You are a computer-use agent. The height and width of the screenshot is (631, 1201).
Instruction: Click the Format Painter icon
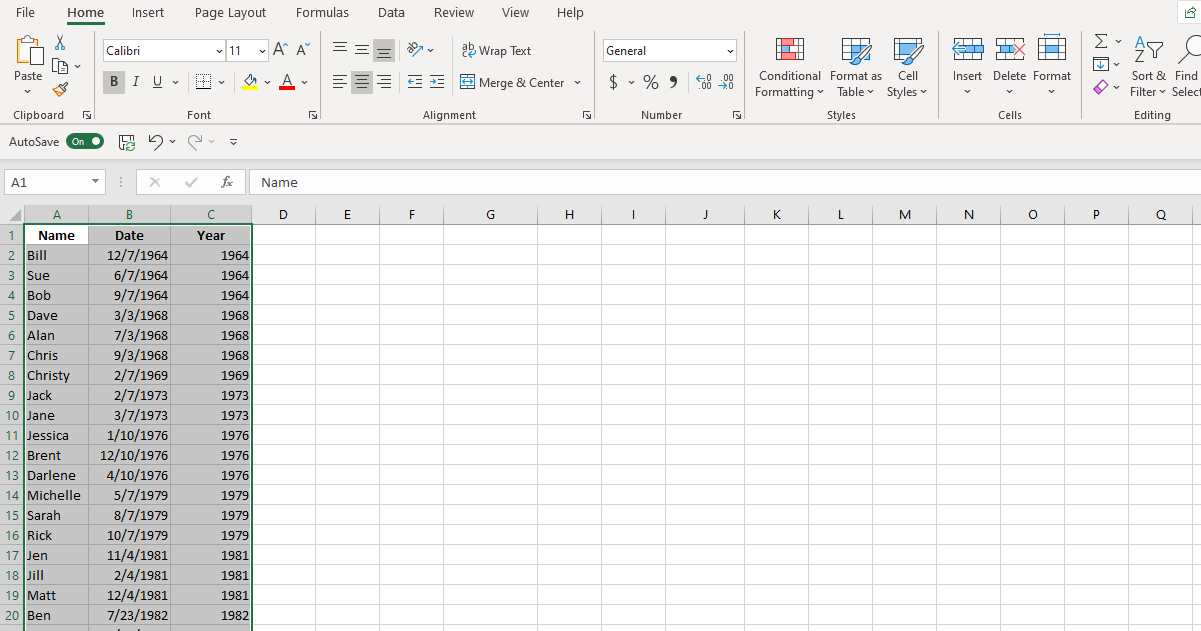(60, 88)
